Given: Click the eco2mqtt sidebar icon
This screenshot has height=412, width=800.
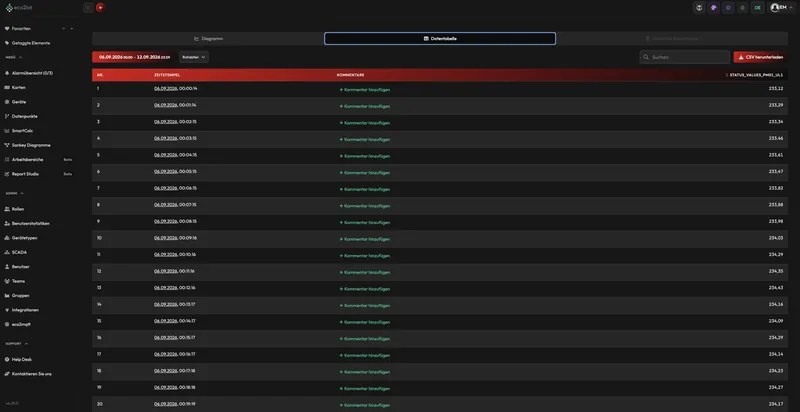Looking at the screenshot, I should point(7,324).
